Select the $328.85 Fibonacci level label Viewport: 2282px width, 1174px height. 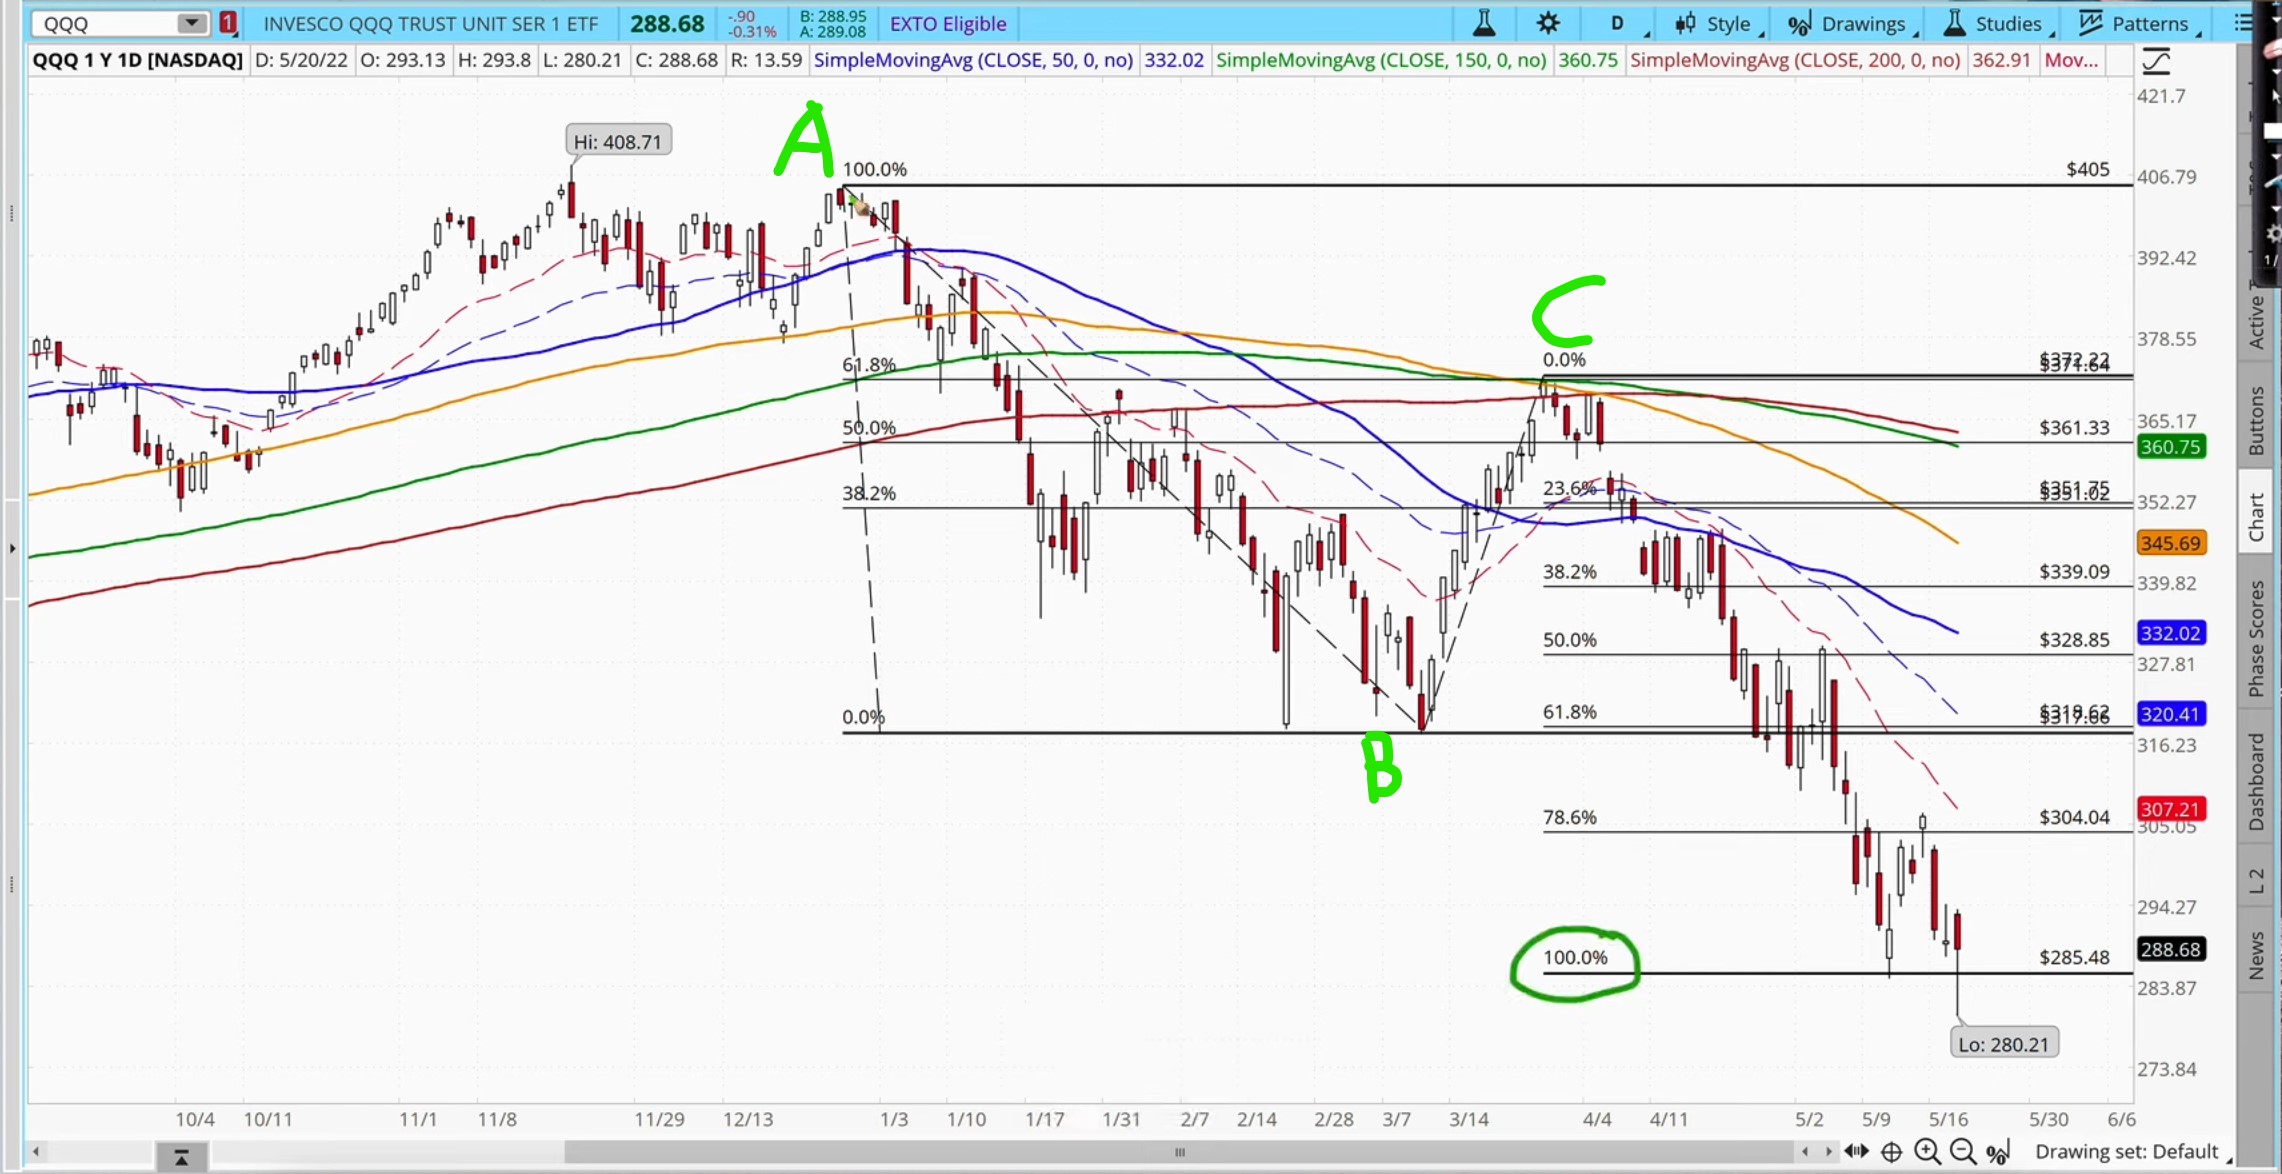tap(2074, 639)
